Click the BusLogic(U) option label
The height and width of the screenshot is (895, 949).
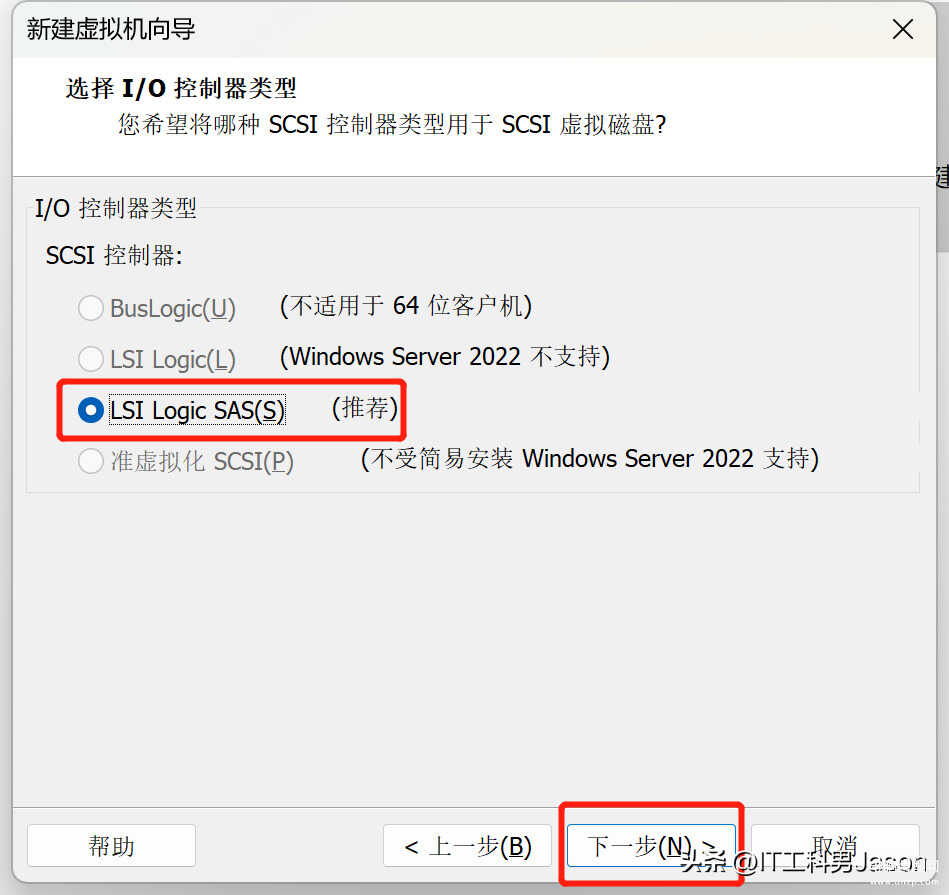point(172,309)
